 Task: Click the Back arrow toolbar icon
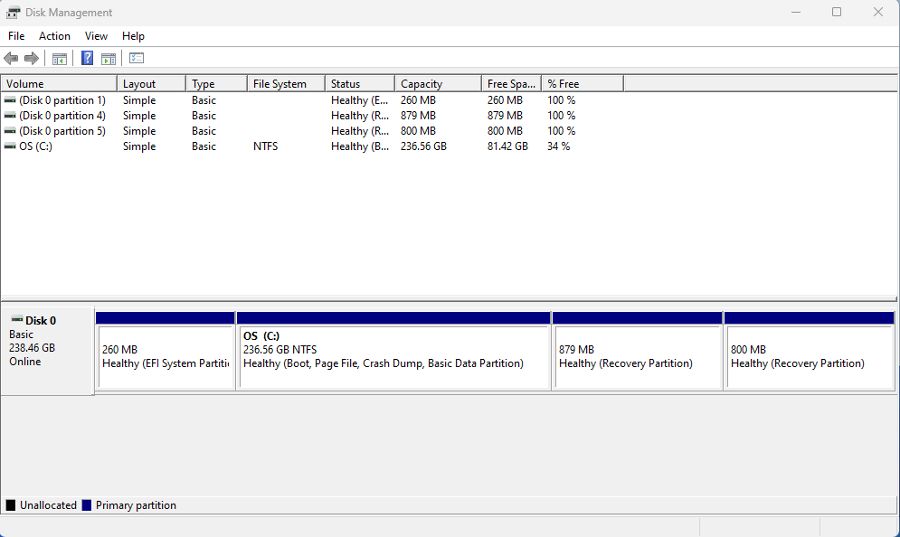[11, 59]
